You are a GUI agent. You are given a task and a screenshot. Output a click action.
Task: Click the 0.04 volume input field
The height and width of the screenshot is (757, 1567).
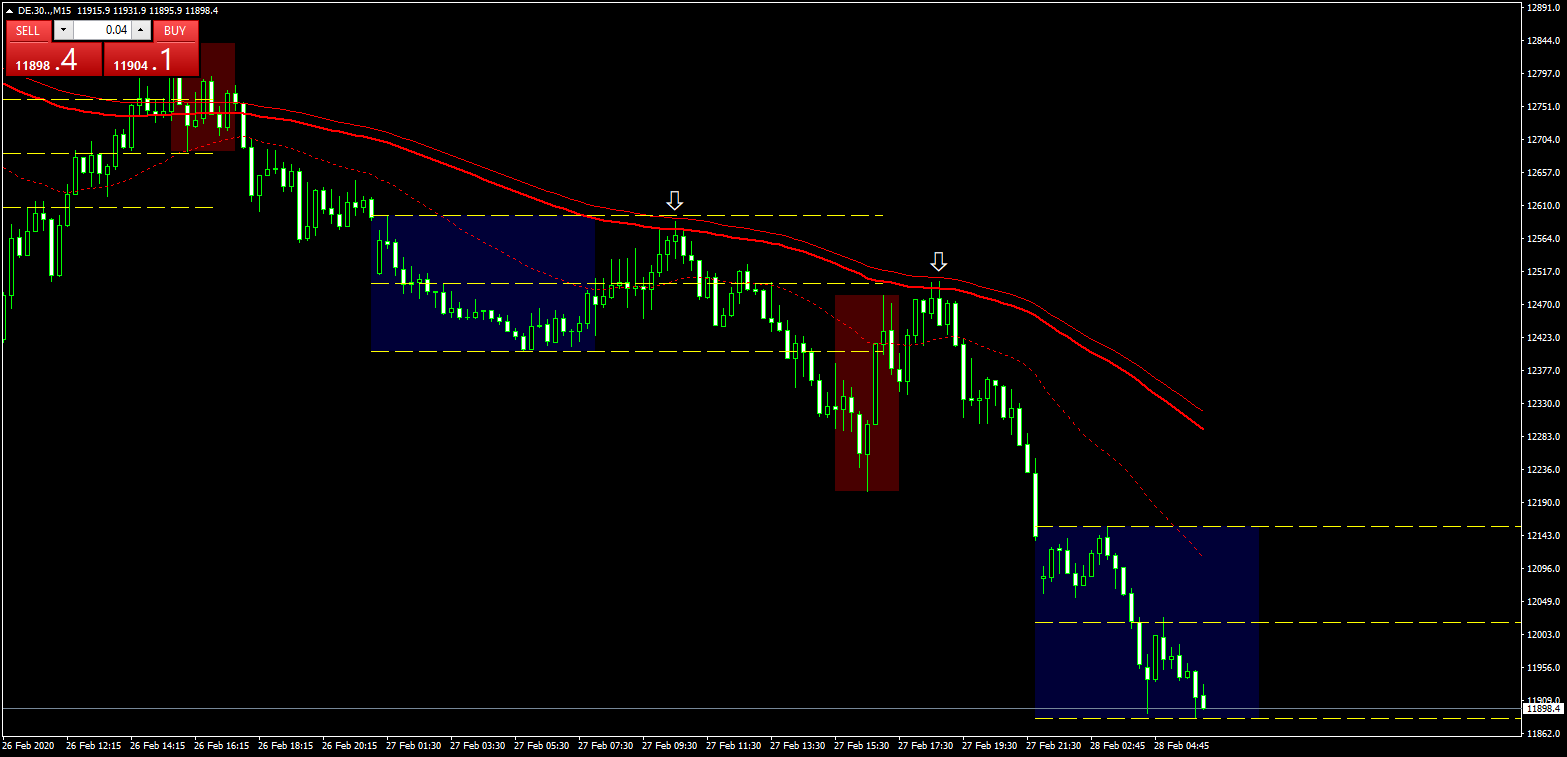coord(102,31)
